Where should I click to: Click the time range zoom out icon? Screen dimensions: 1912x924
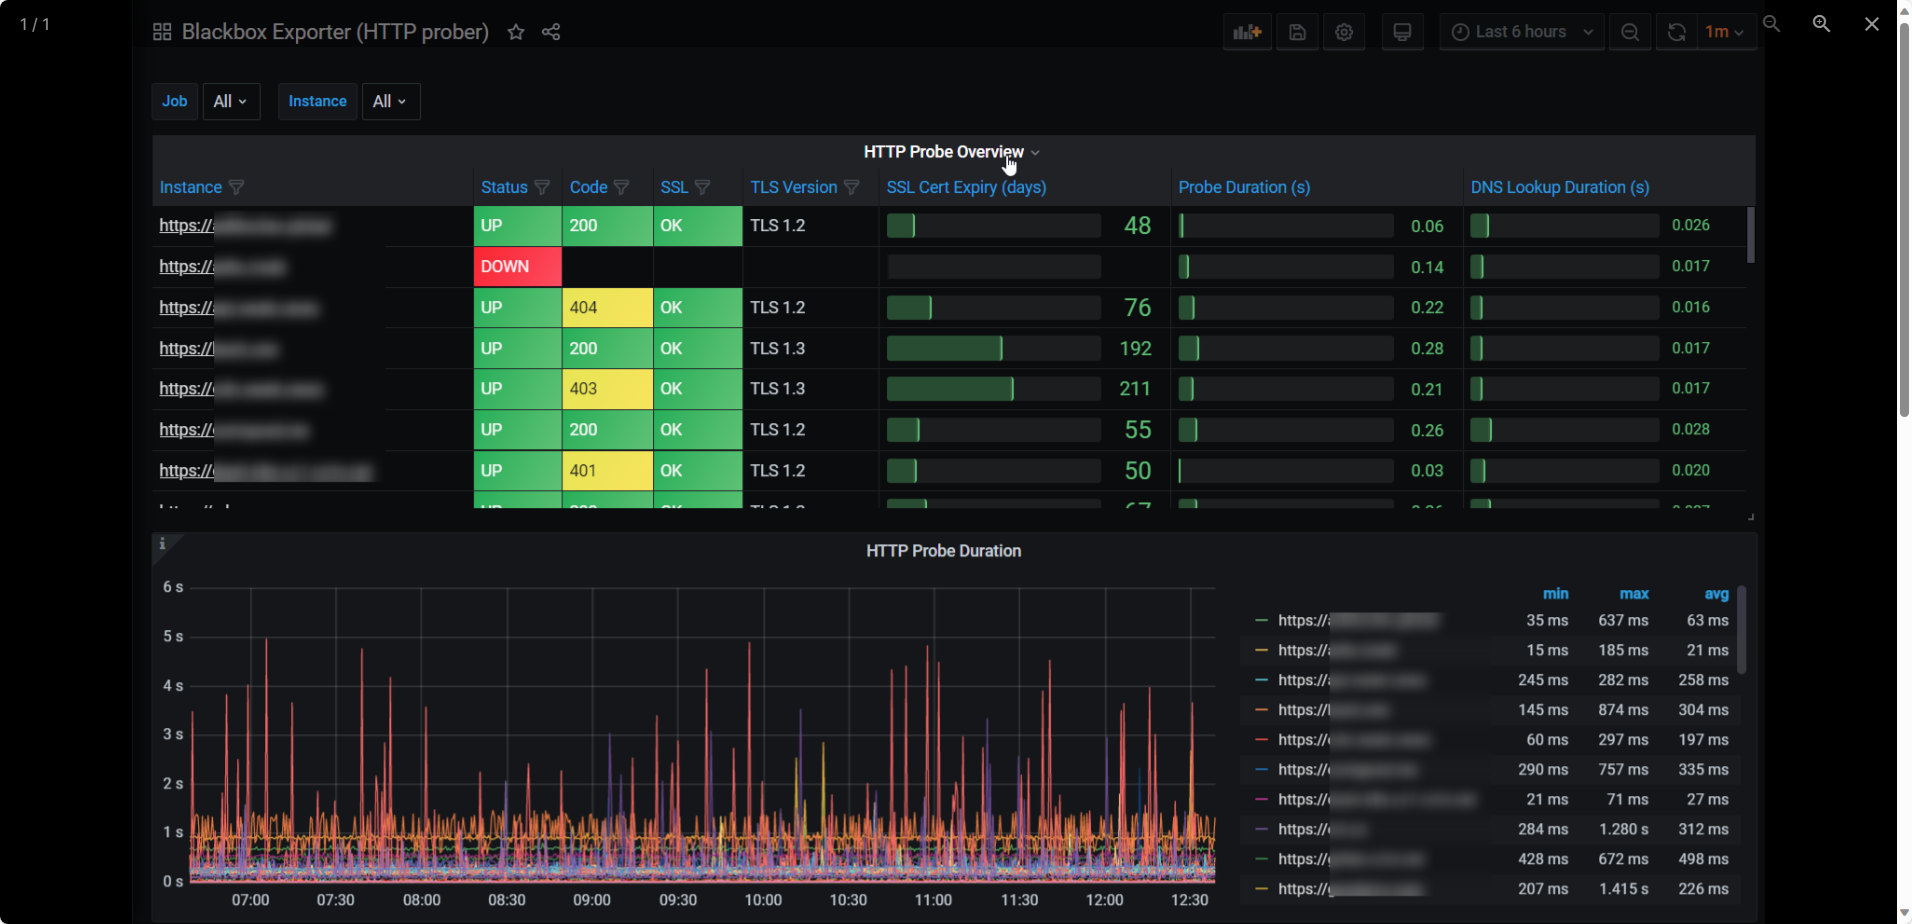(x=1630, y=32)
